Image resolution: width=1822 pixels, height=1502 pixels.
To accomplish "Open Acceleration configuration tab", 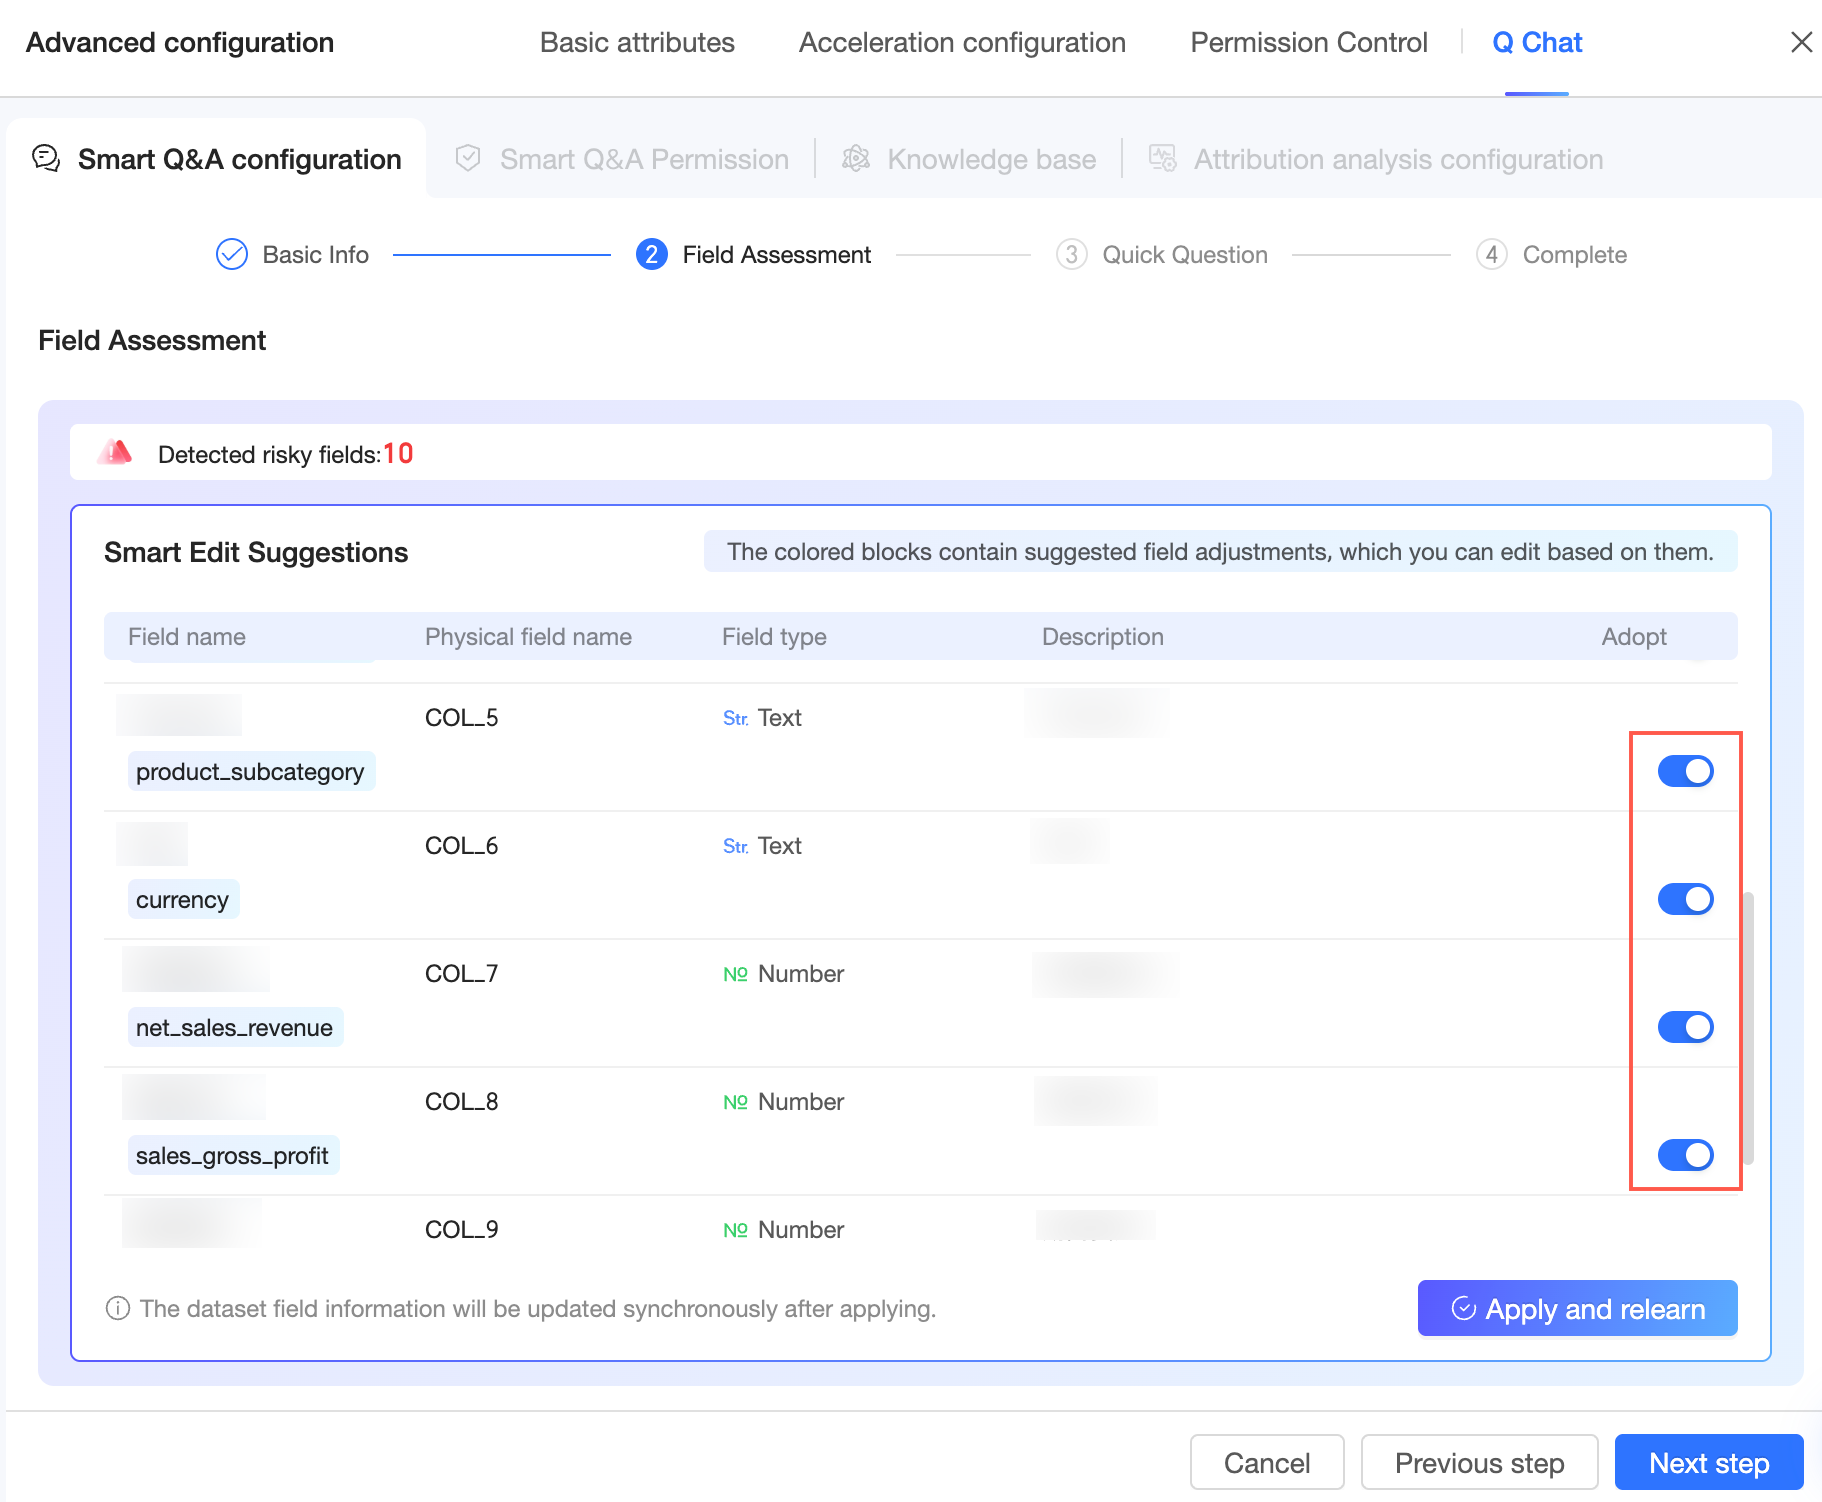I will tap(962, 42).
